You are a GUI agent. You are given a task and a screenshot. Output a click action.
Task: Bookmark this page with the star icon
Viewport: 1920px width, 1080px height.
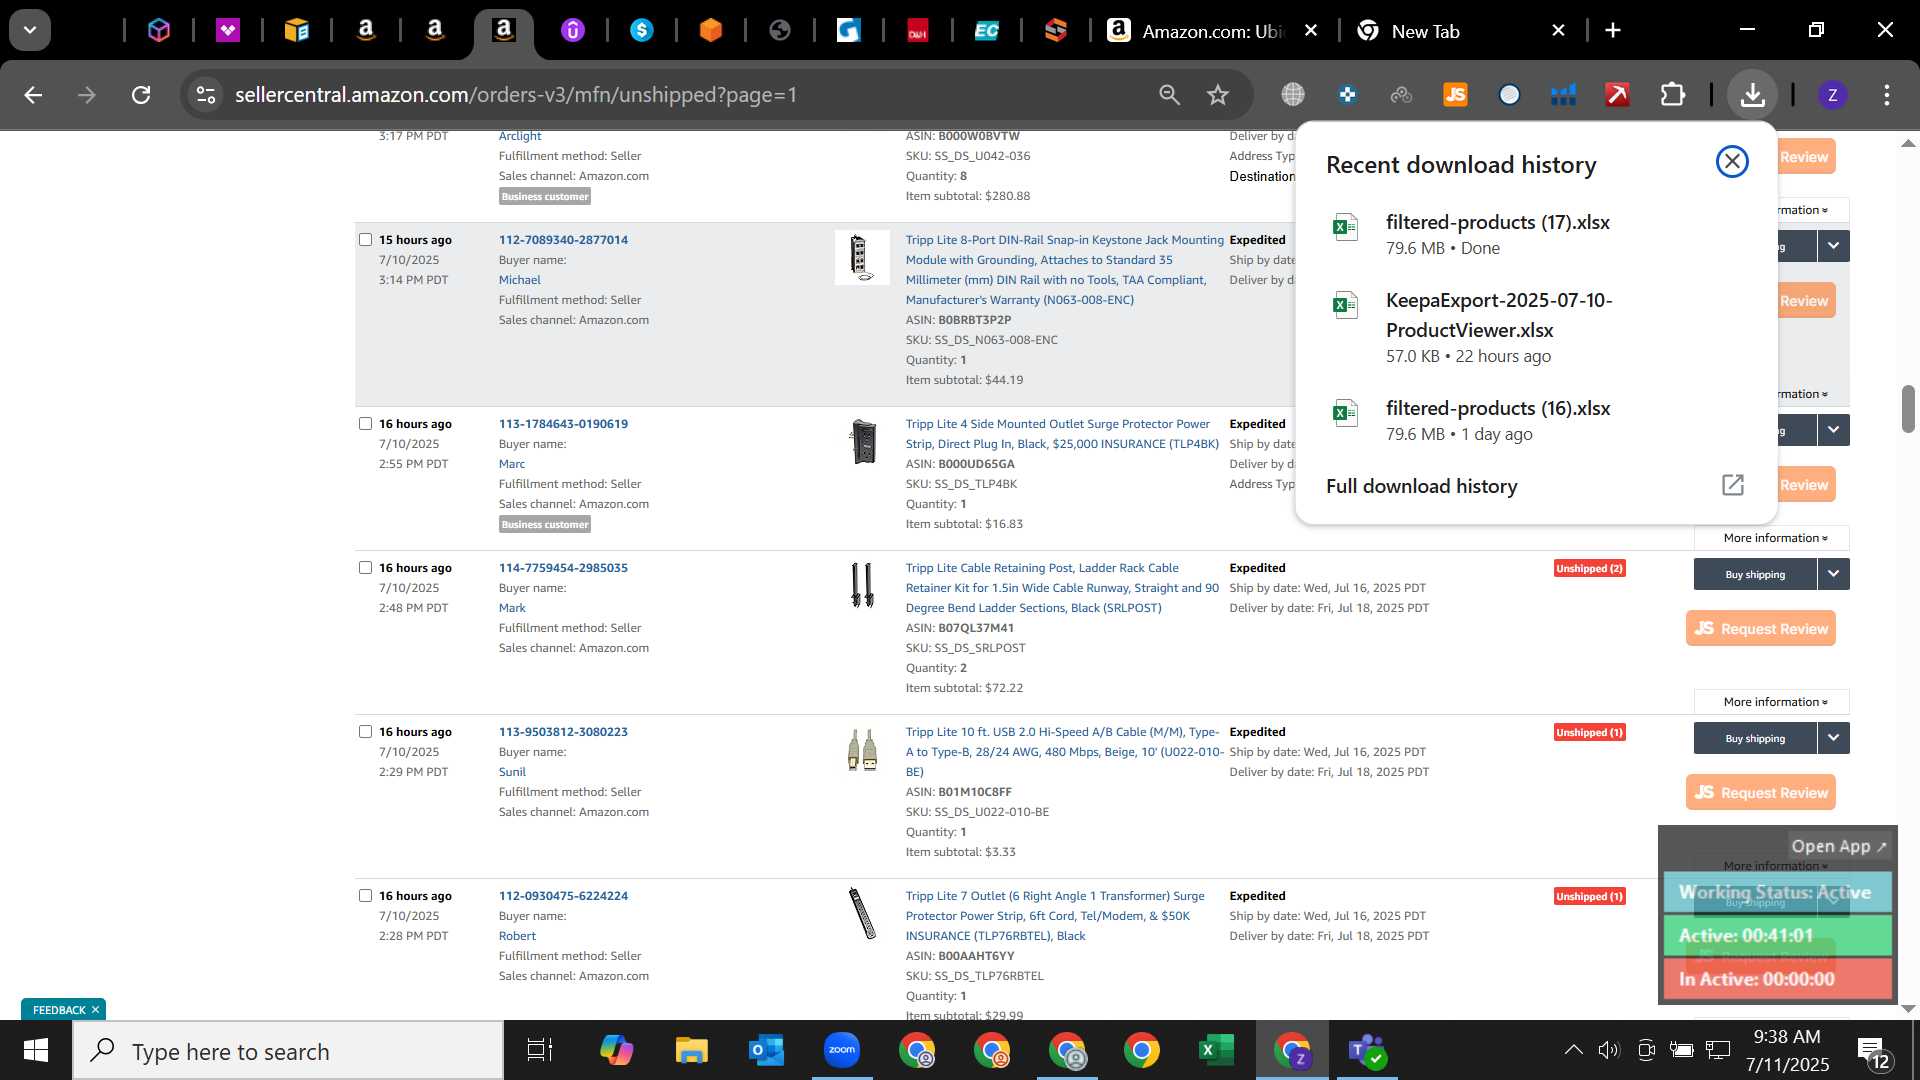tap(1217, 95)
